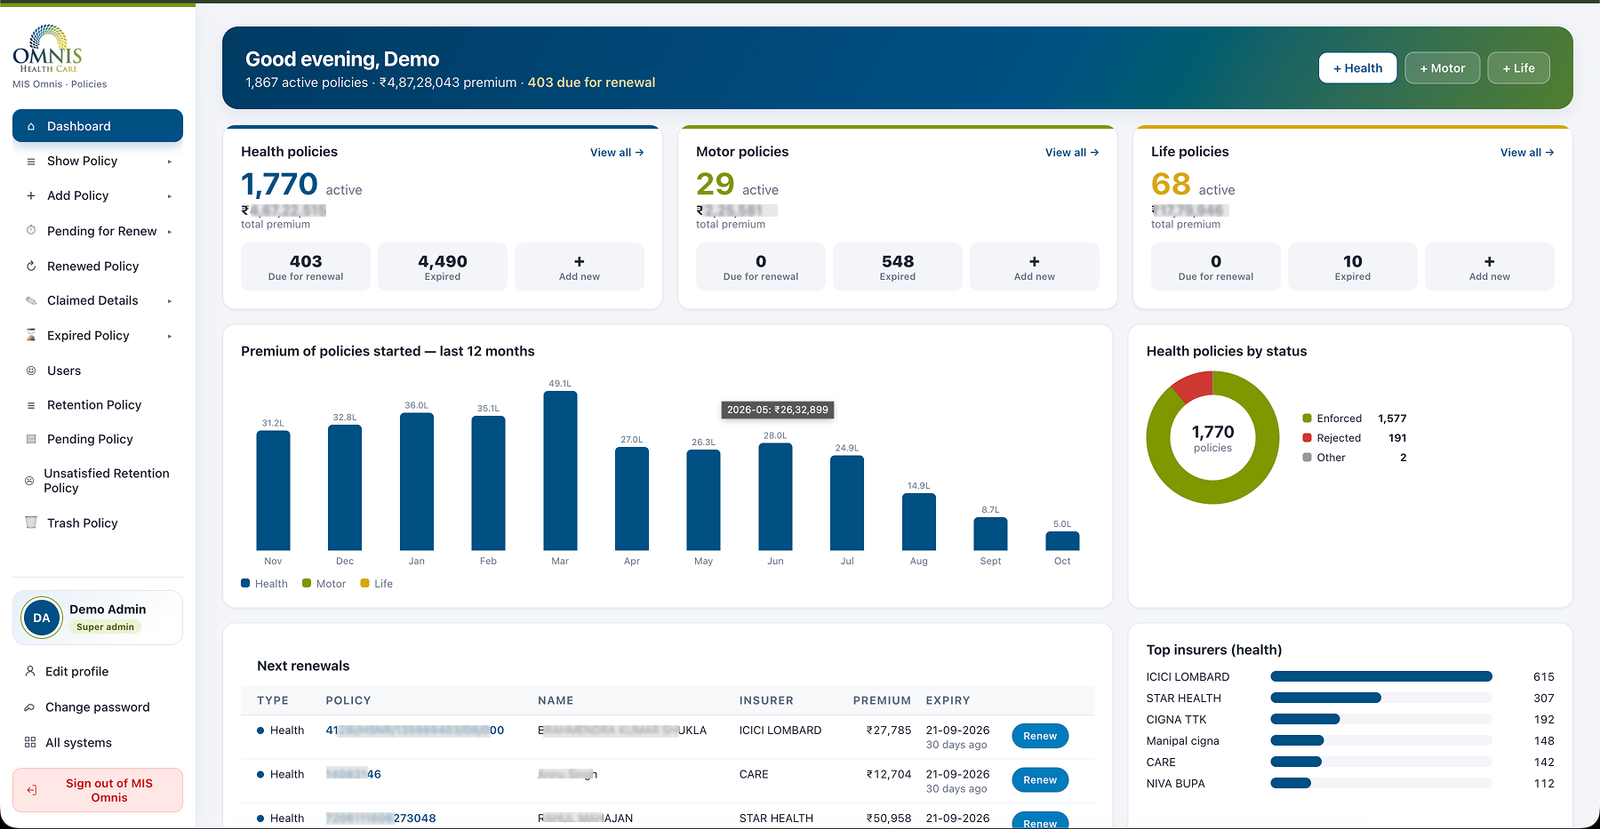The height and width of the screenshot is (829, 1600).
Task: Expand the Expired Policy submenu arrow
Action: point(170,336)
